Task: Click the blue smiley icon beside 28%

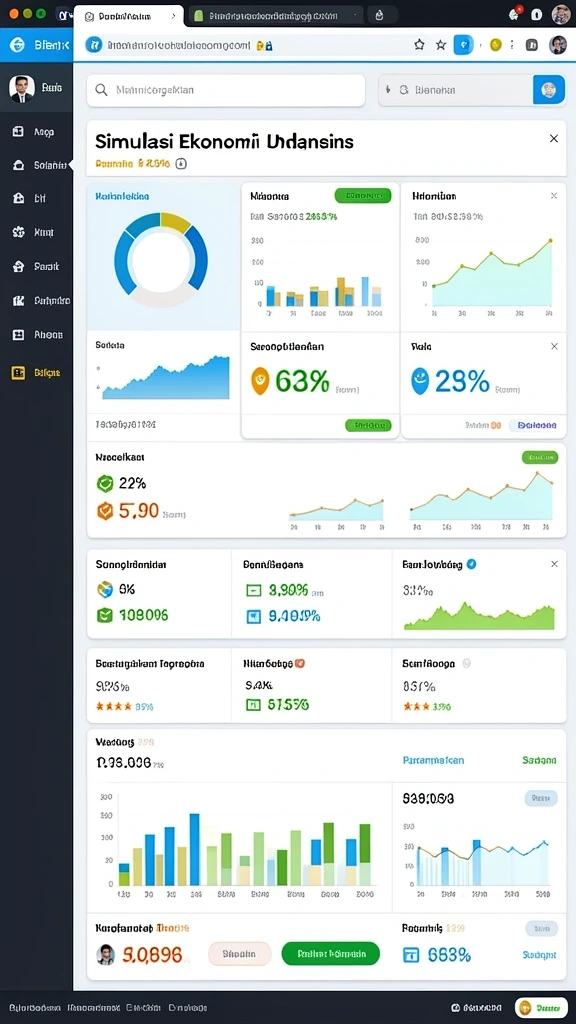Action: [x=420, y=381]
